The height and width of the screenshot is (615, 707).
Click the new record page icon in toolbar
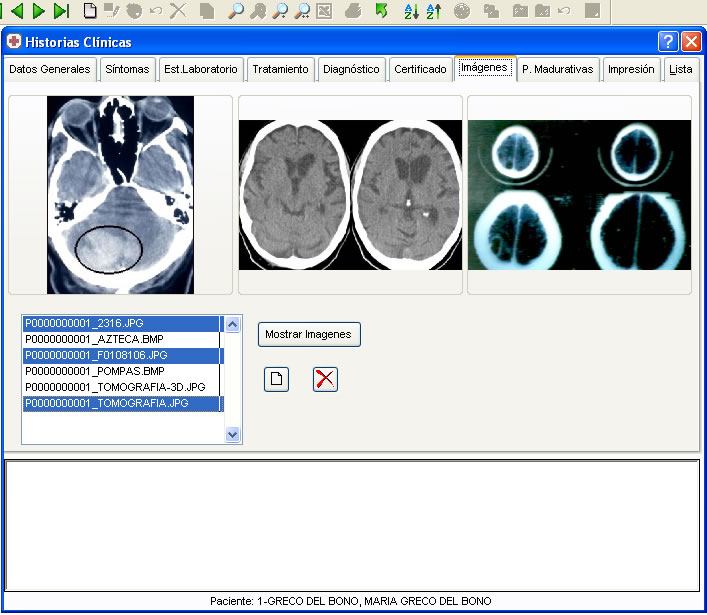click(90, 11)
